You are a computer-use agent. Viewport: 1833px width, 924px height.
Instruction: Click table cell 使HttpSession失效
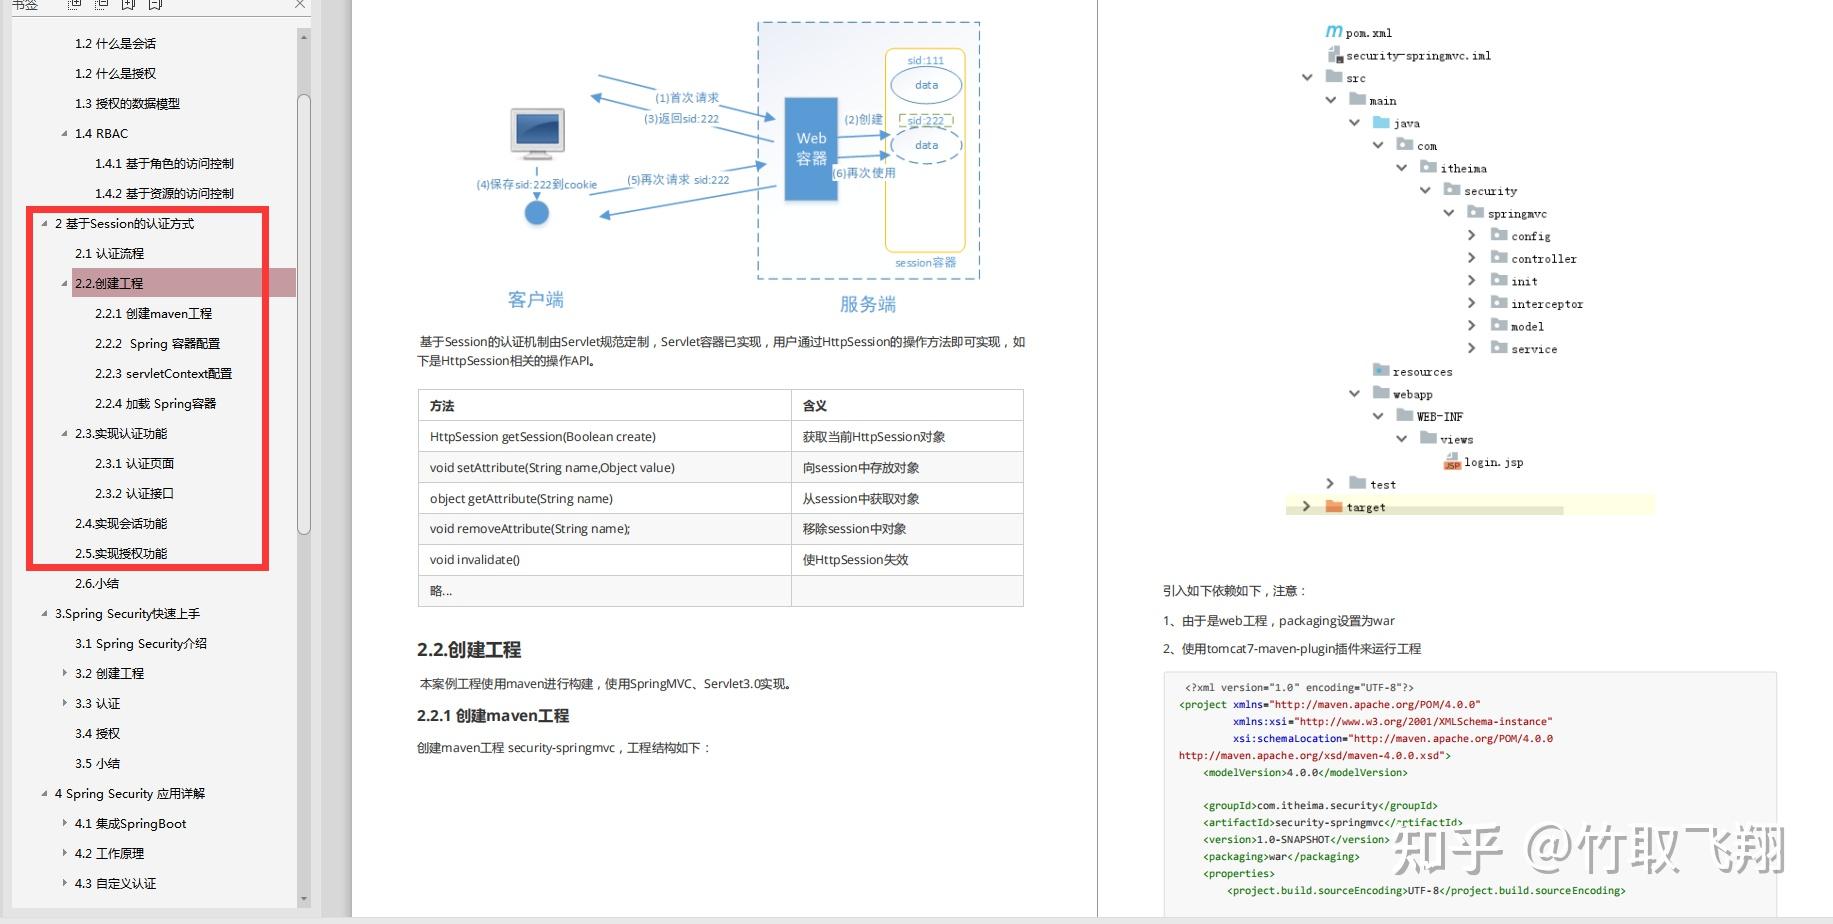coord(907,560)
